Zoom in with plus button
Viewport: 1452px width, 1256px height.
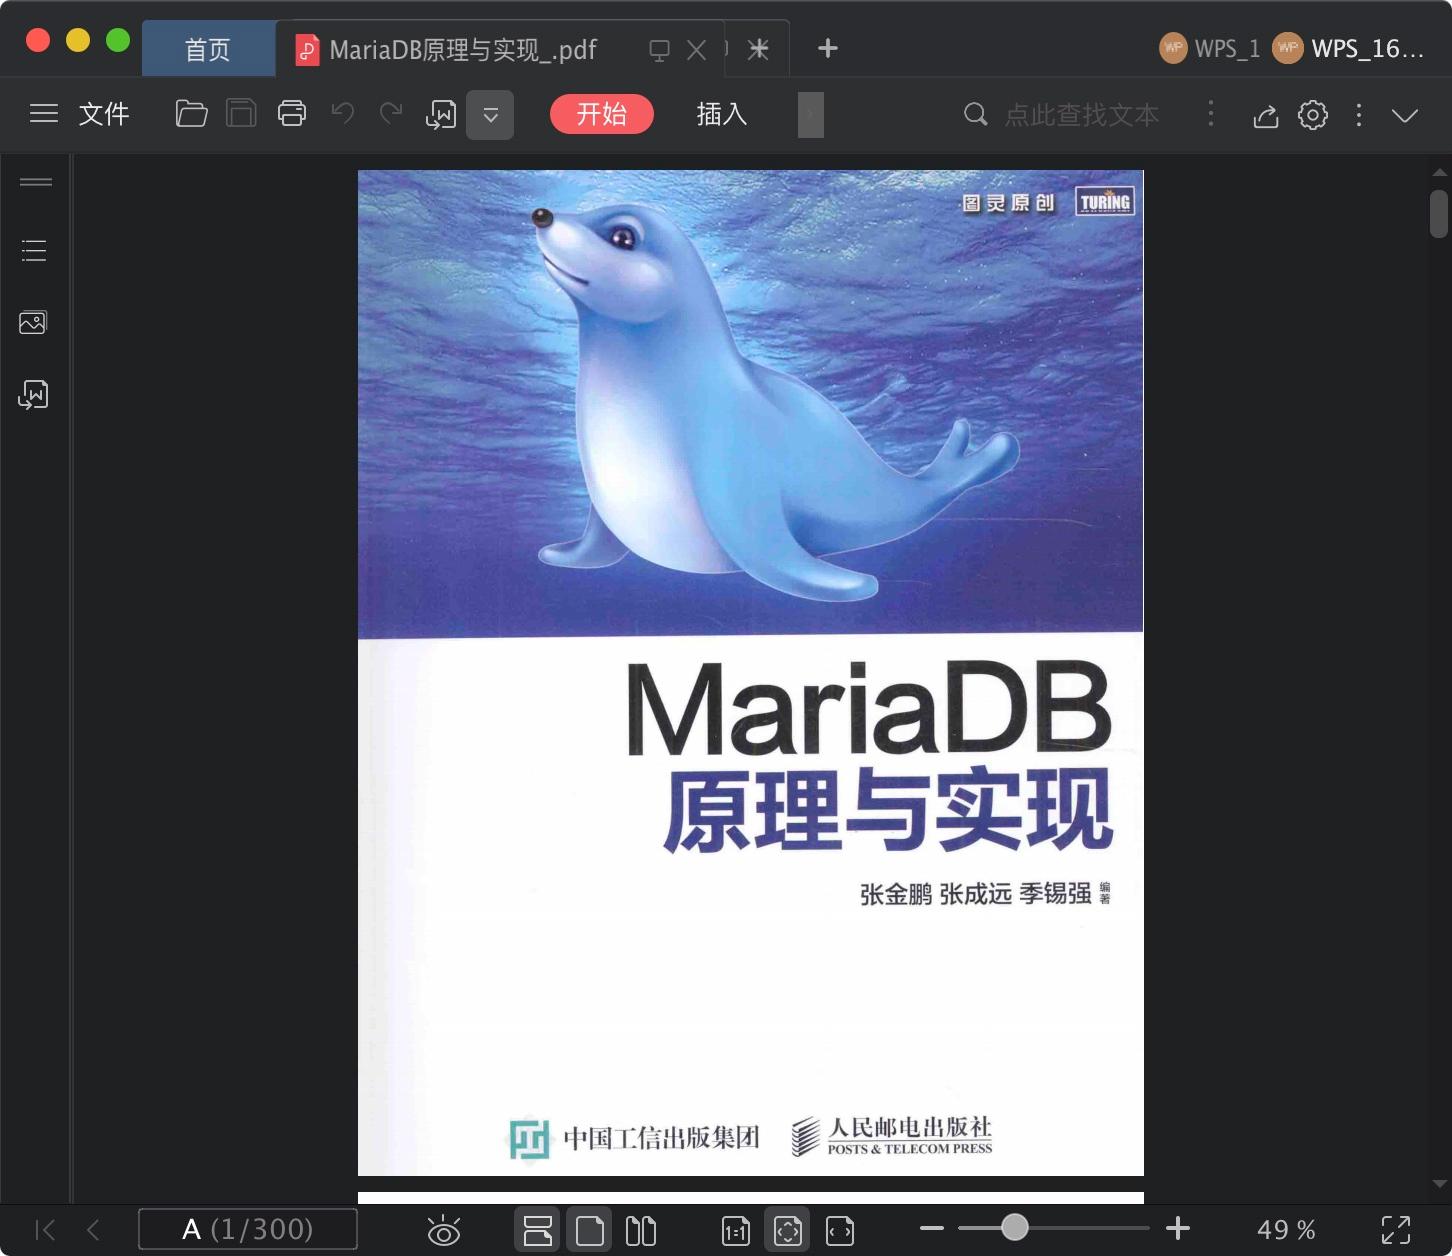click(1178, 1228)
